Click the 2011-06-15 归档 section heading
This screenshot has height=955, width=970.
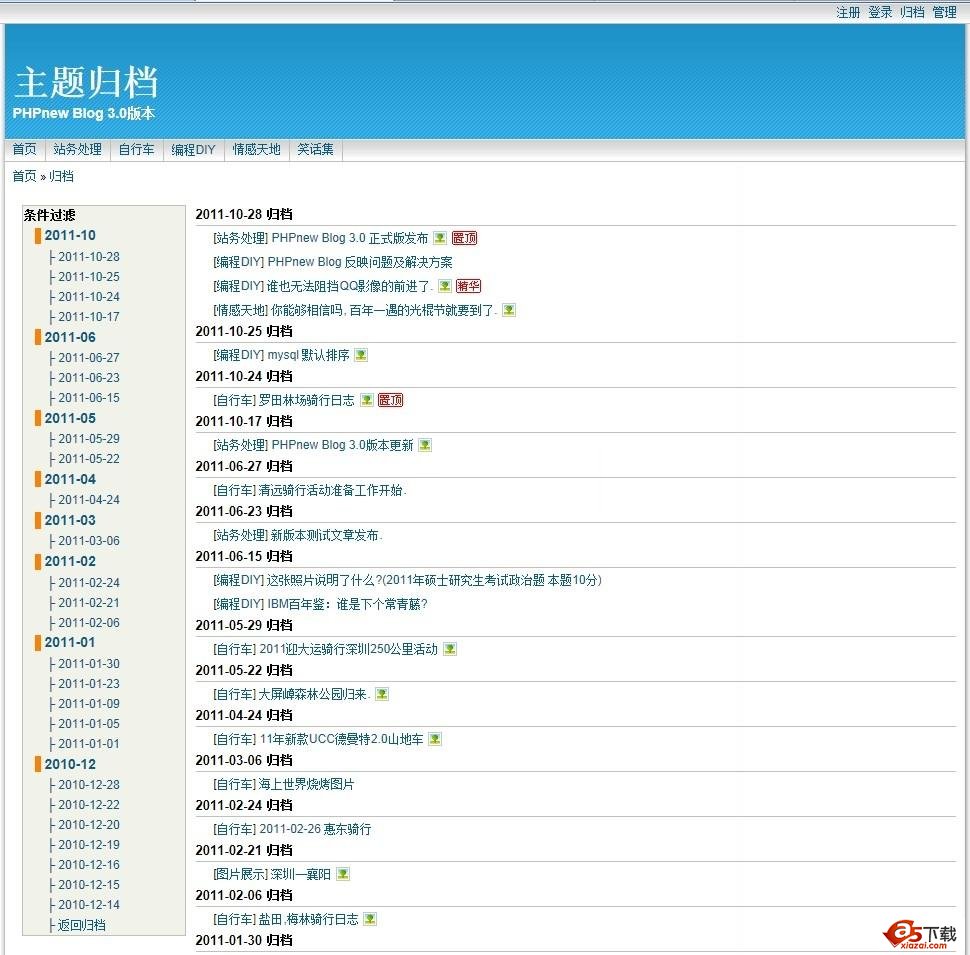244,556
